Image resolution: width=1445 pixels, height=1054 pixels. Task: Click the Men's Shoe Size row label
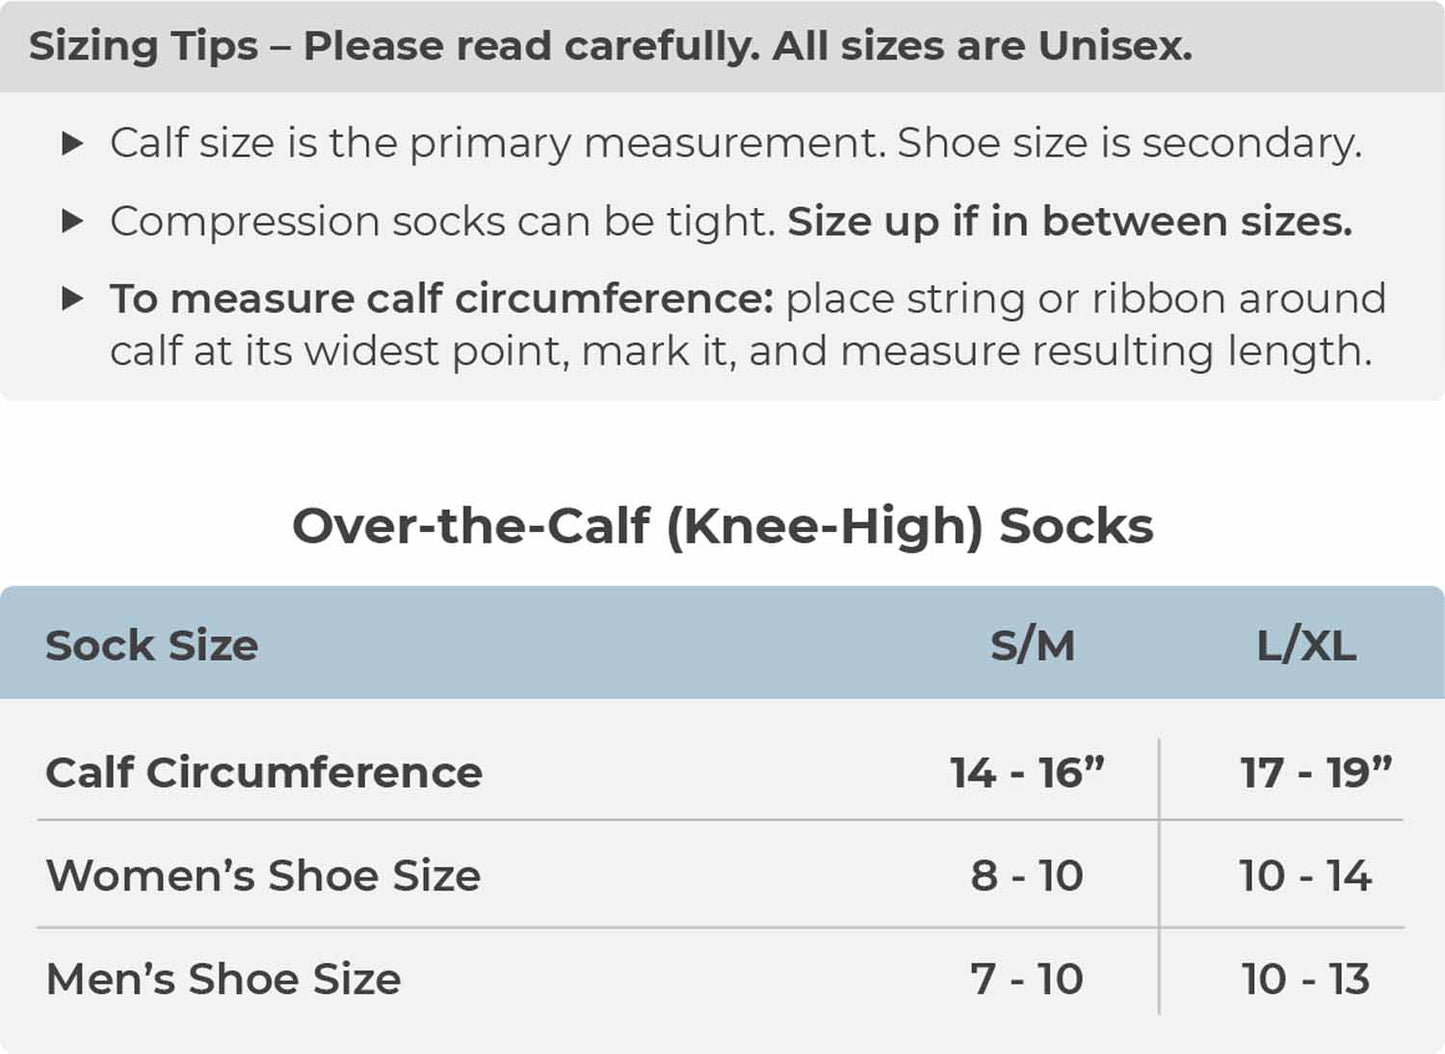coord(224,979)
